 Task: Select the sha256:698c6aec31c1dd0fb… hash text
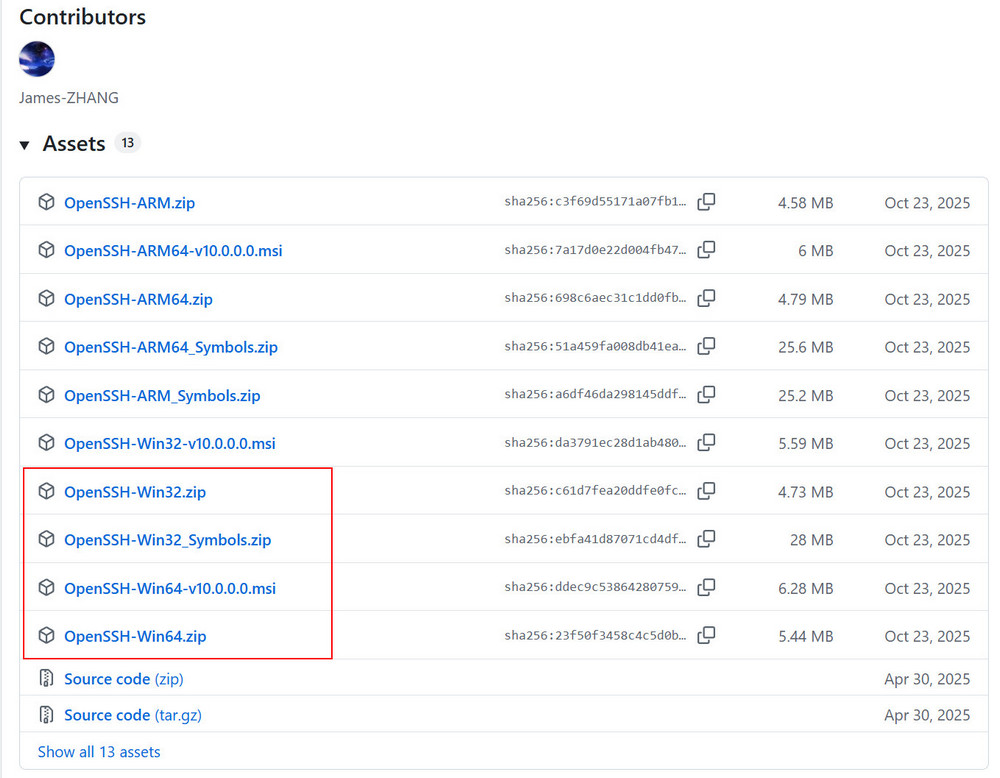coord(595,298)
